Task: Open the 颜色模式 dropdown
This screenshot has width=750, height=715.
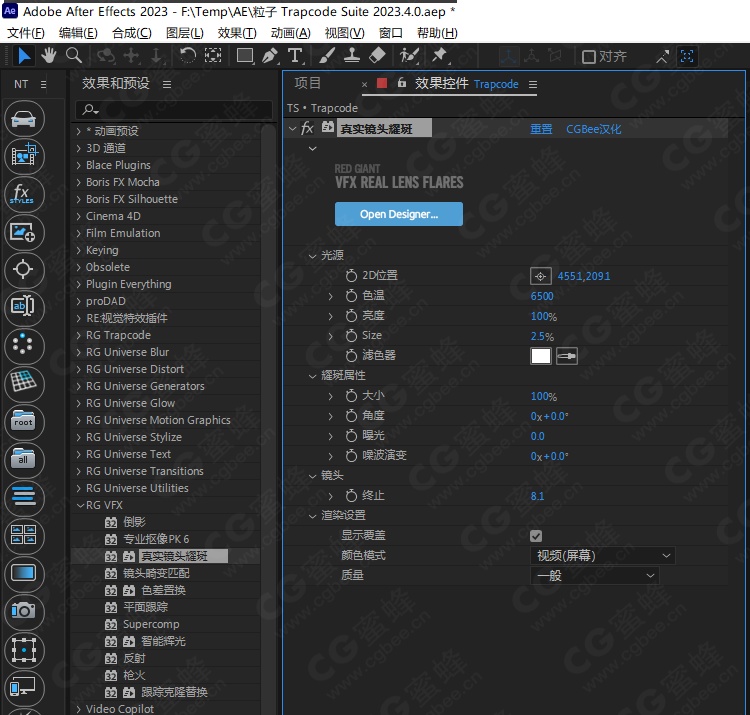Action: coord(603,556)
